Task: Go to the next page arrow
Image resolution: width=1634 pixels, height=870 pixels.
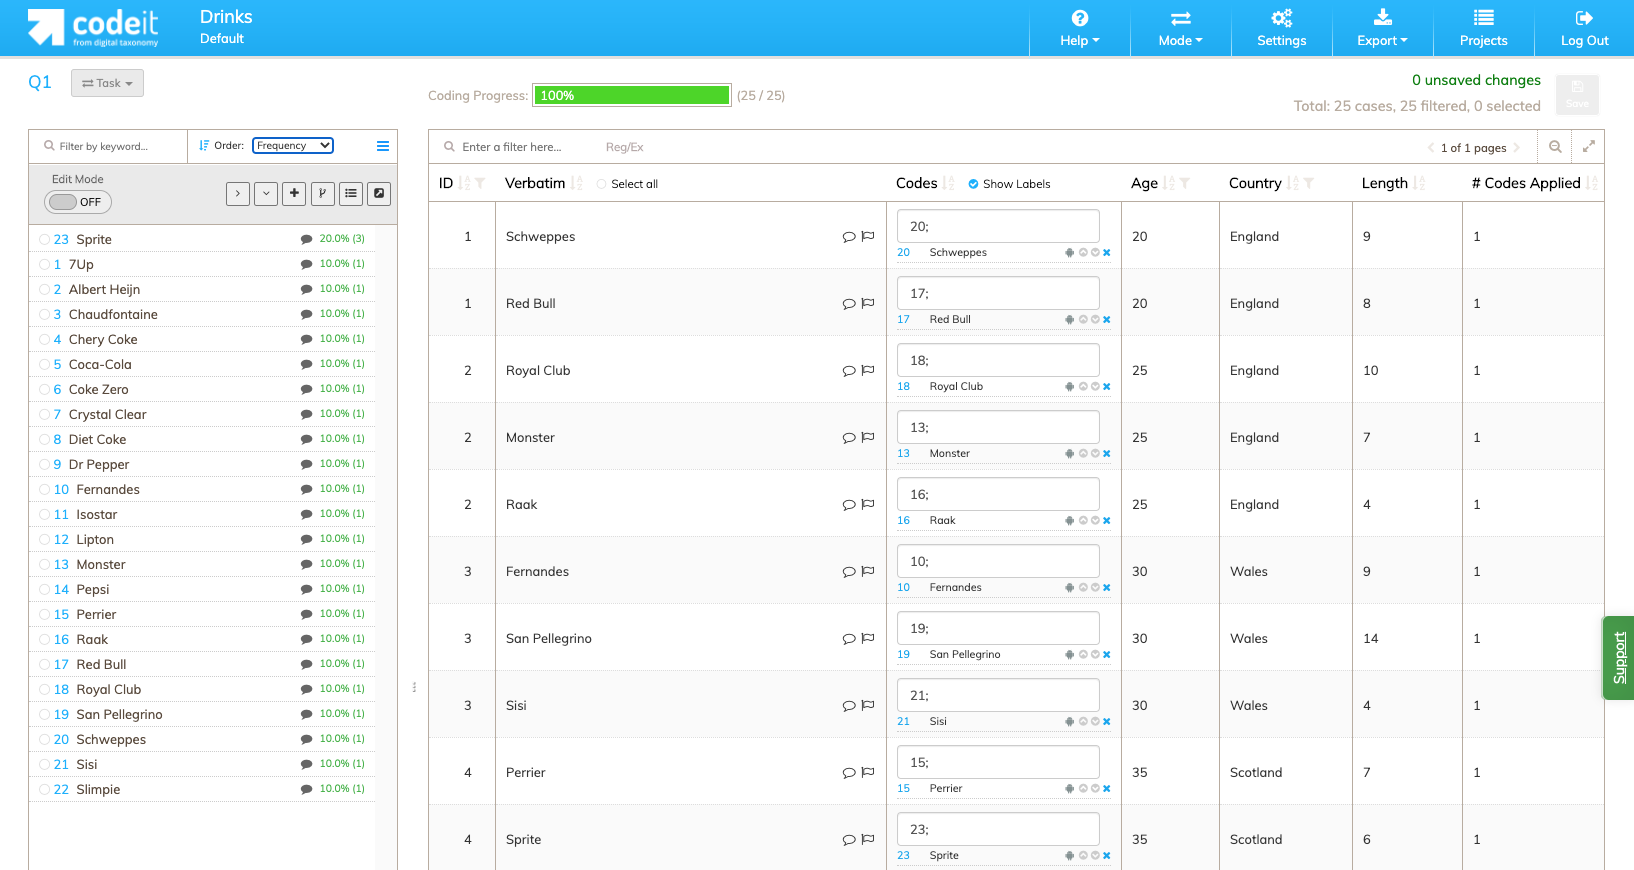Action: [x=1517, y=147]
